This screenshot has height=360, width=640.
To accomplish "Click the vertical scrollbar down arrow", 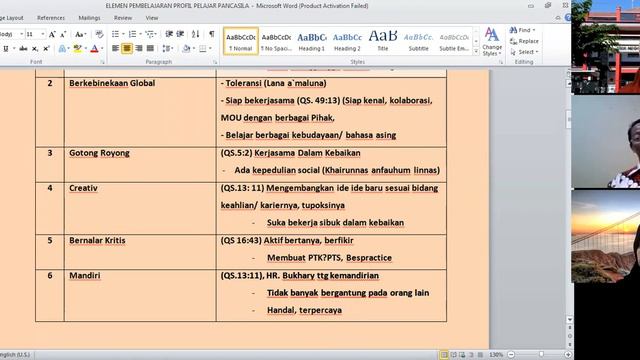I will (570, 320).
